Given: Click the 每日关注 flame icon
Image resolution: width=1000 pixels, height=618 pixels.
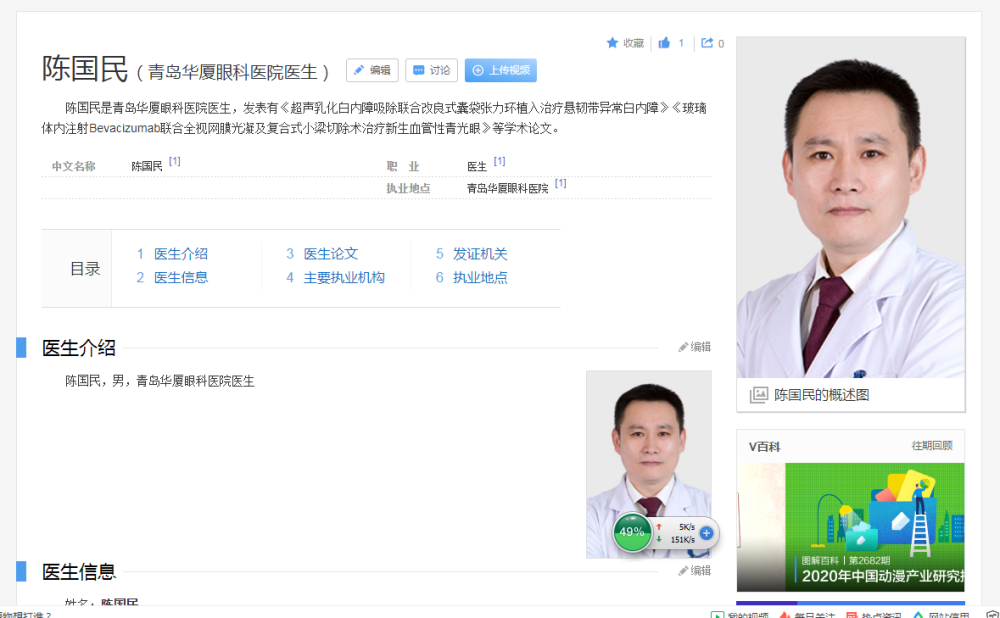Looking at the screenshot, I should (784, 613).
